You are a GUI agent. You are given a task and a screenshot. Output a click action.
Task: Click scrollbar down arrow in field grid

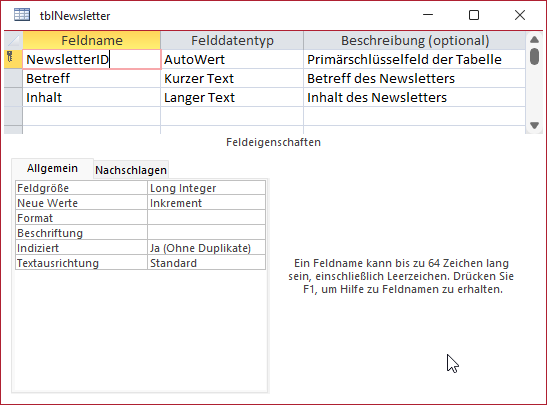coord(534,125)
